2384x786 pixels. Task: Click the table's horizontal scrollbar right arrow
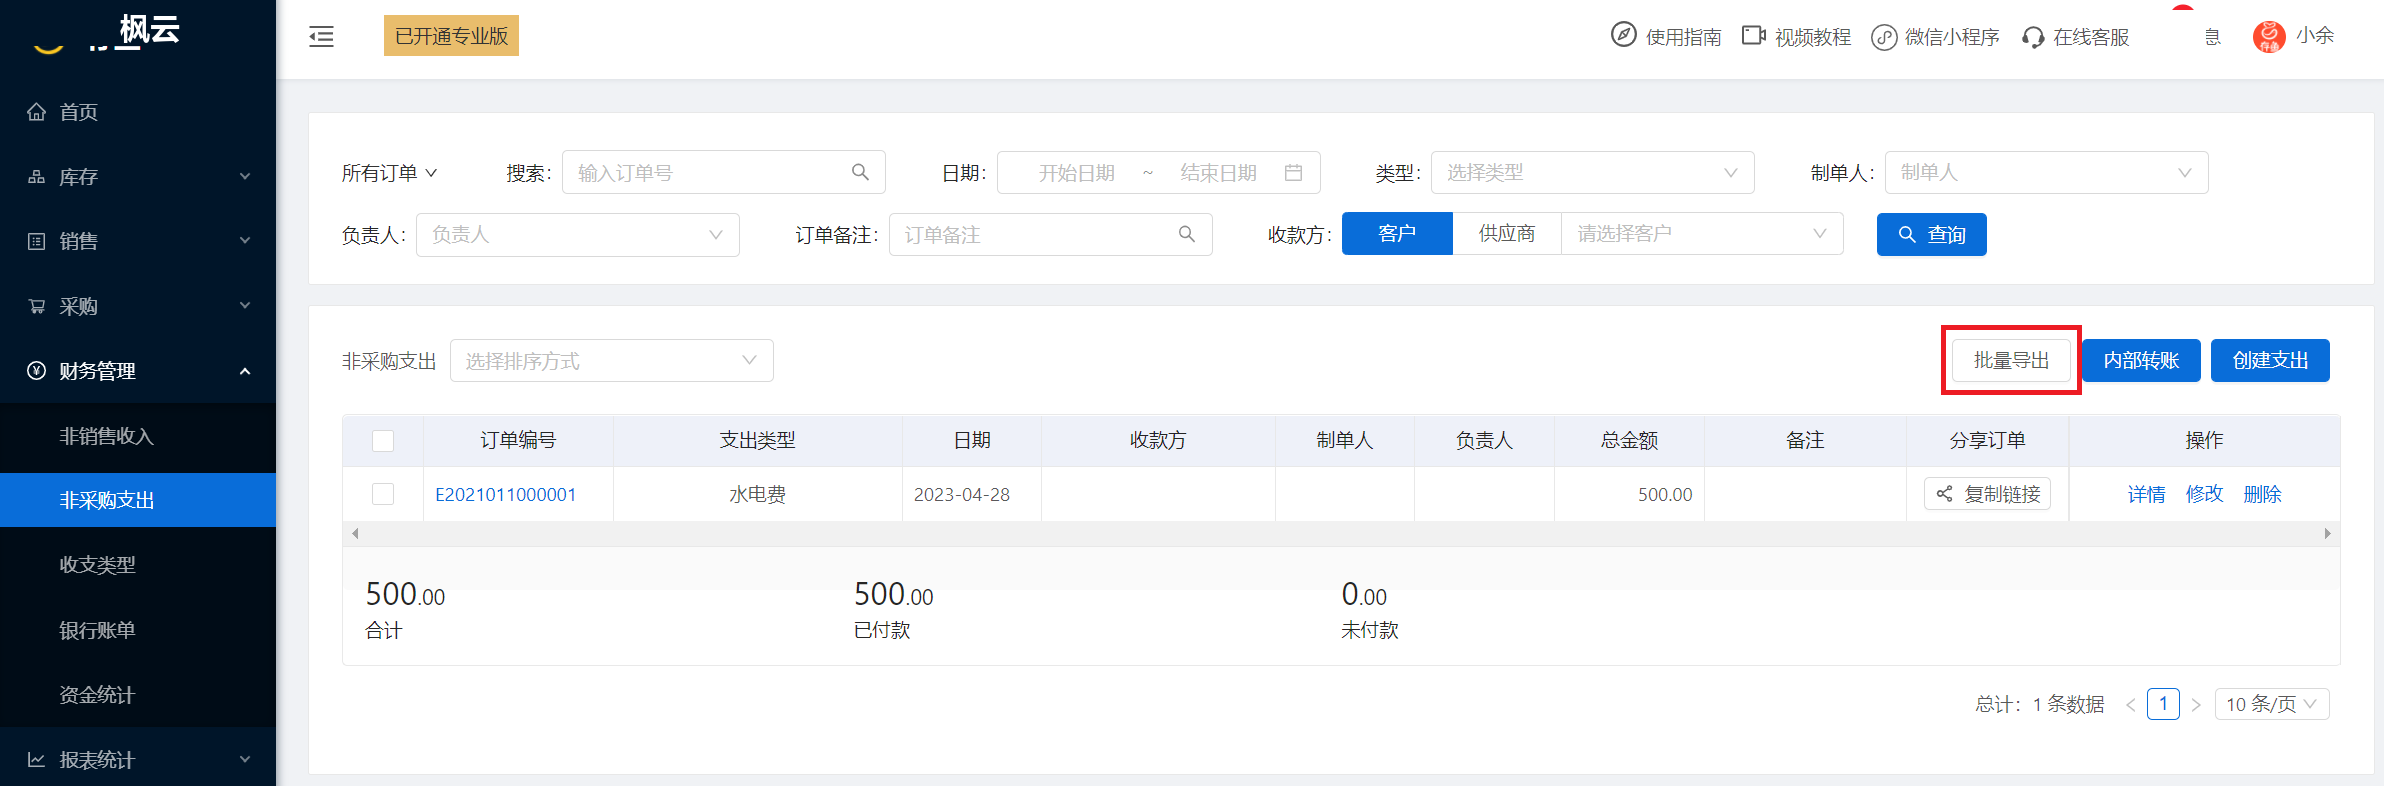pyautogui.click(x=2328, y=534)
